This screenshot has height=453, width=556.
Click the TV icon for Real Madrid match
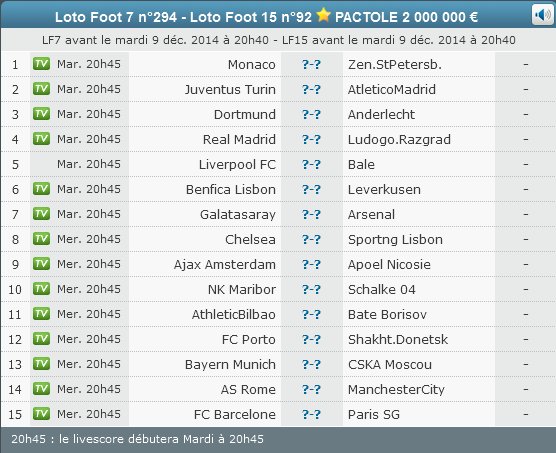41,139
